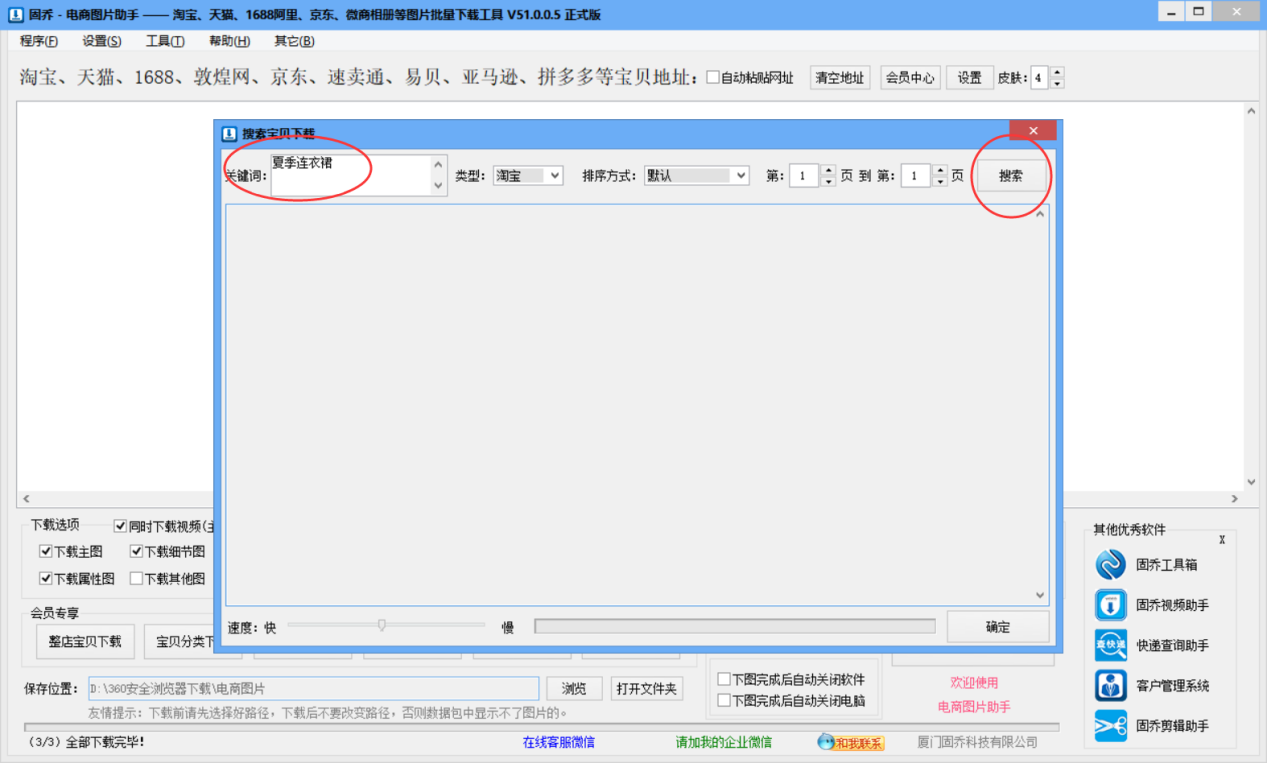Open the 客户管理系统 person icon
The image size is (1267, 763).
1110,685
